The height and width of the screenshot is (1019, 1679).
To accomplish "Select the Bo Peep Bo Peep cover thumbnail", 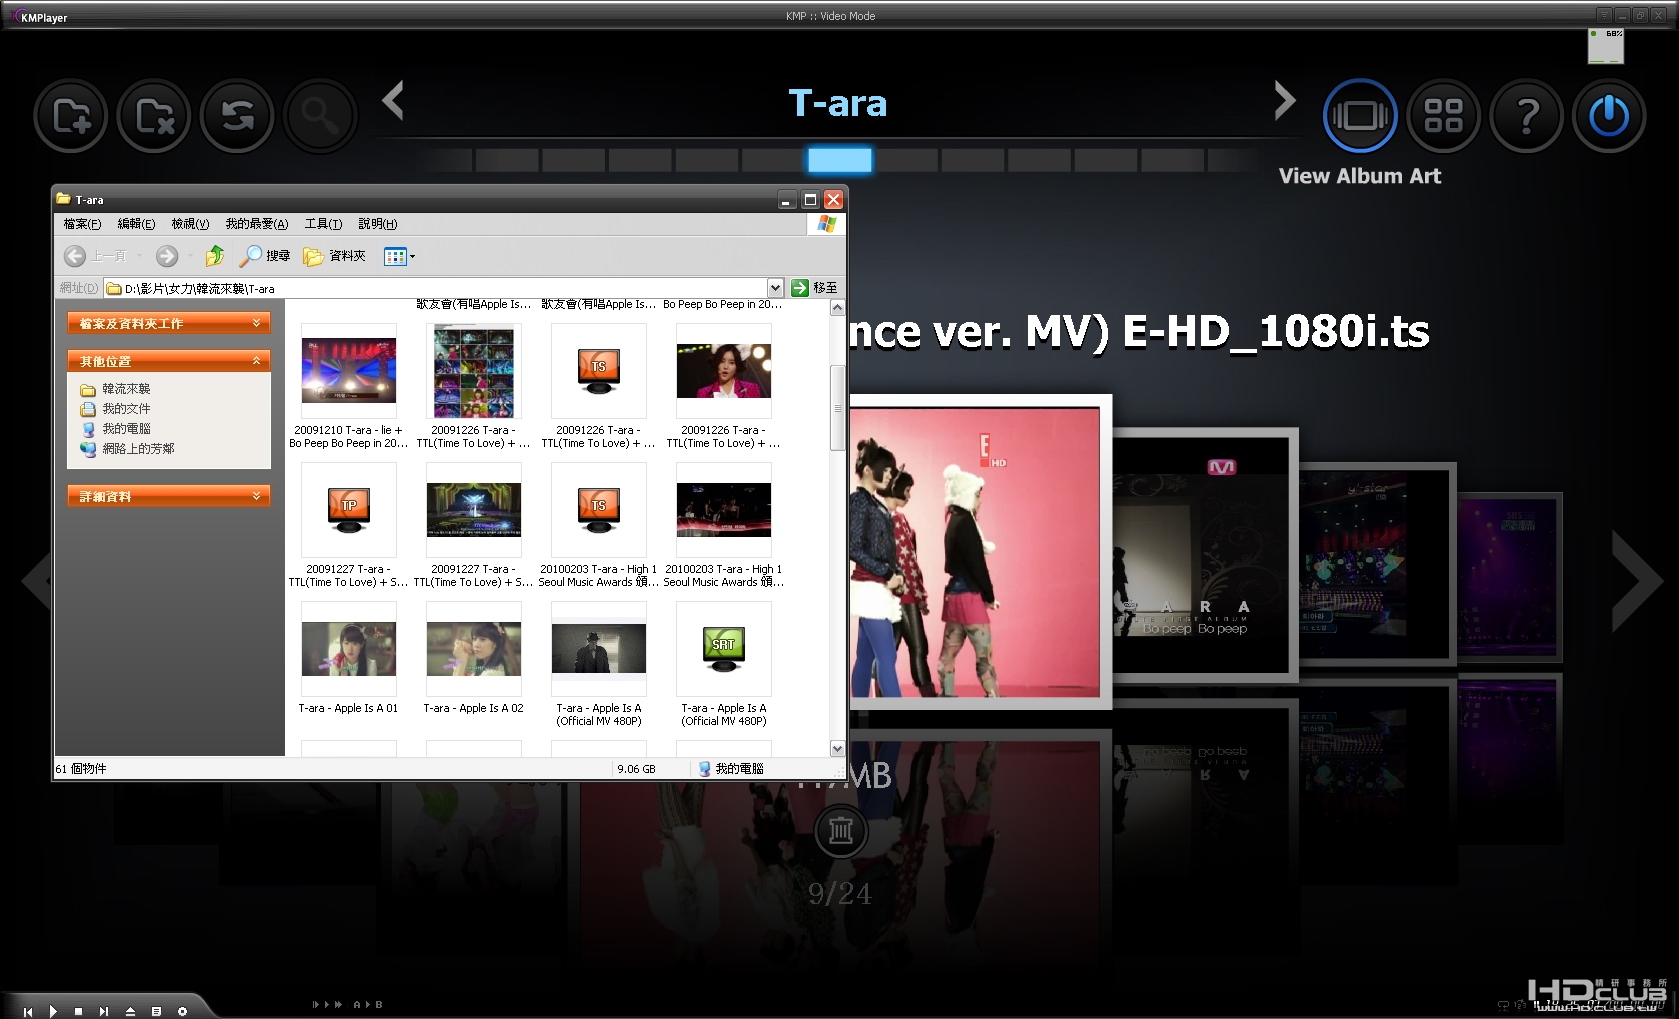I will pyautogui.click(x=1205, y=555).
